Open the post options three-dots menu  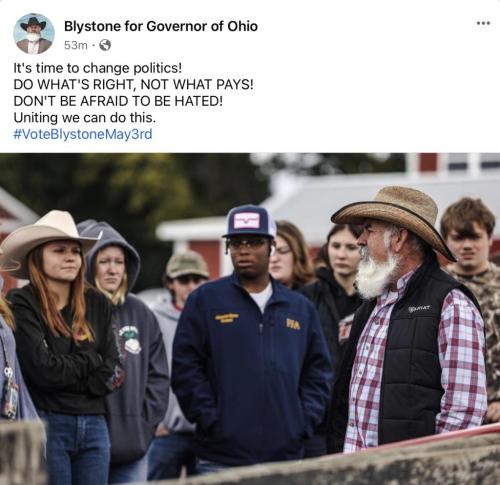483,23
